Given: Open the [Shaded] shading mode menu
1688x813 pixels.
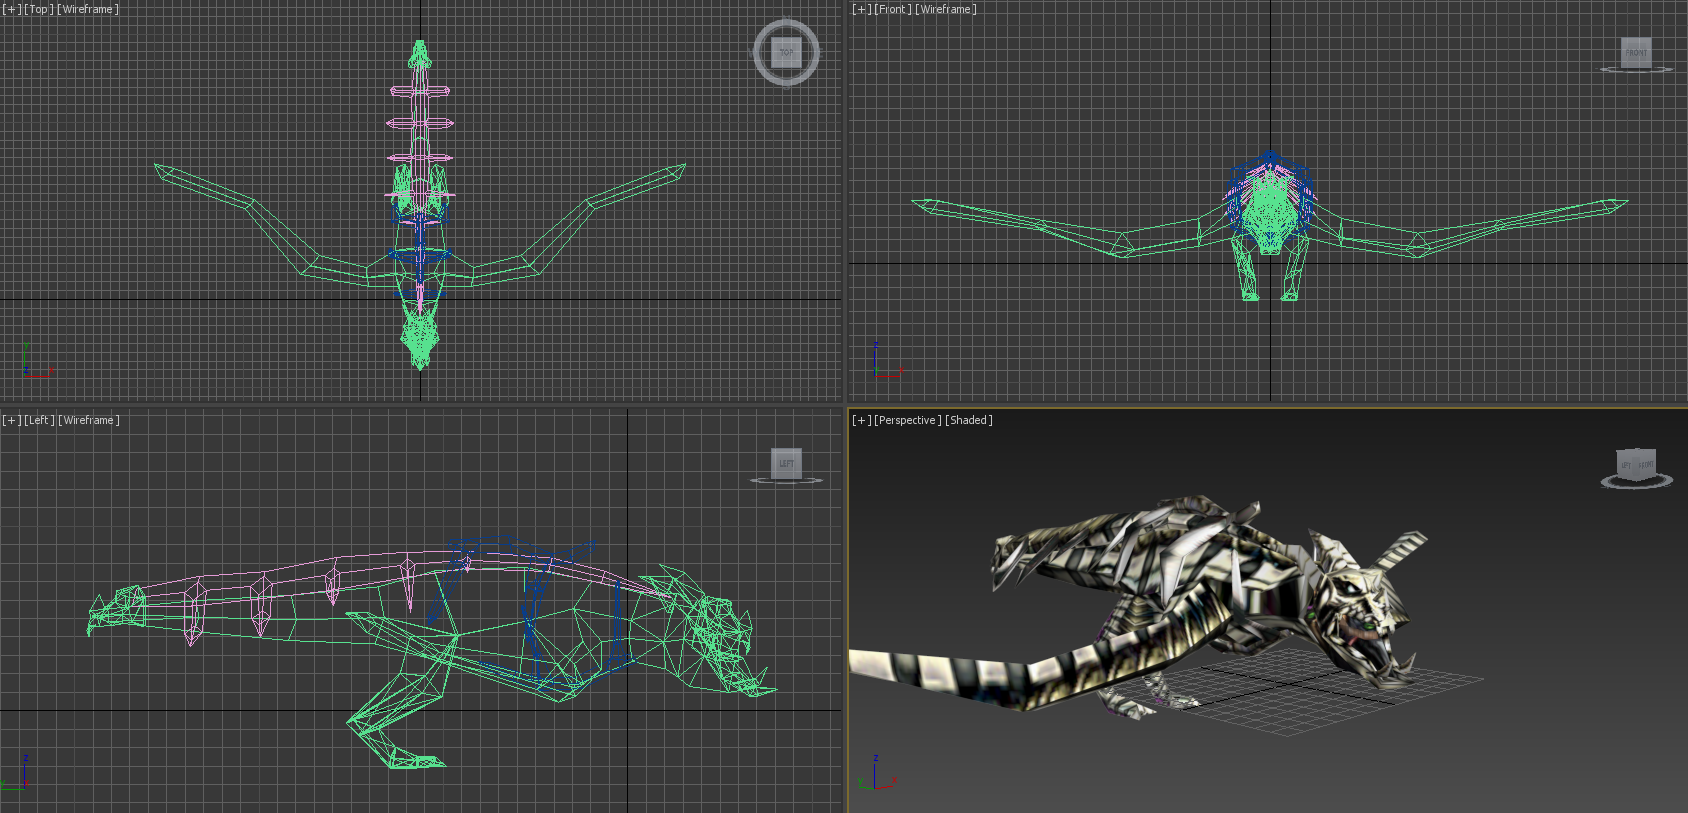Looking at the screenshot, I should click(x=969, y=420).
